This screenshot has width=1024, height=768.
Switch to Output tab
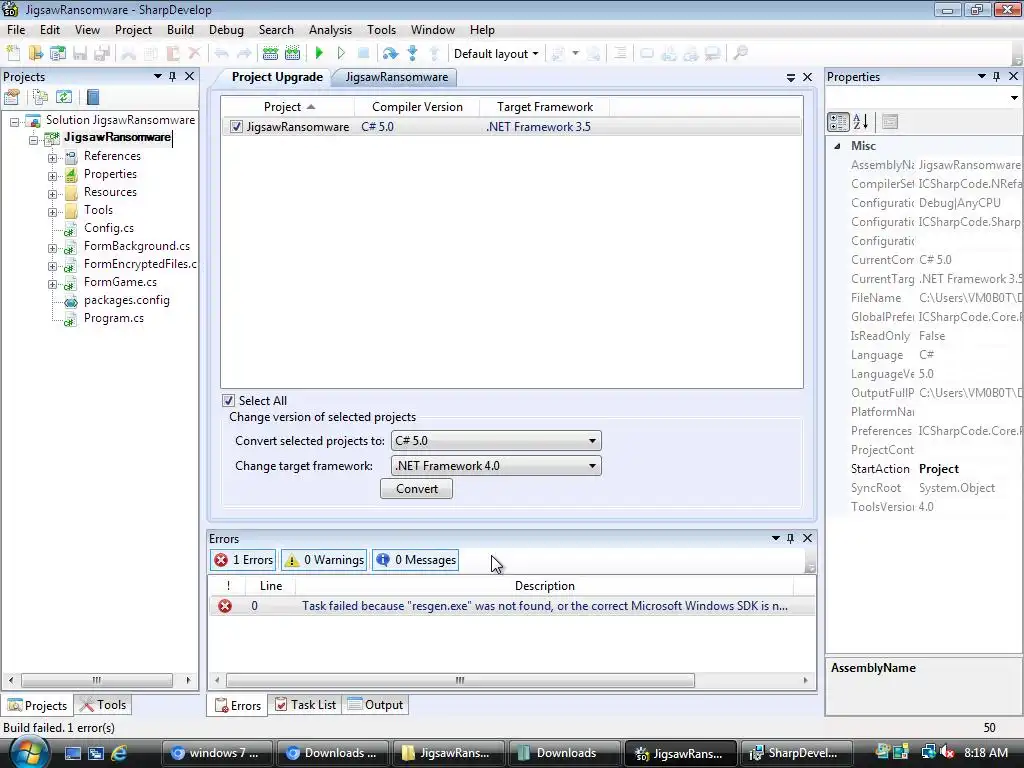376,705
